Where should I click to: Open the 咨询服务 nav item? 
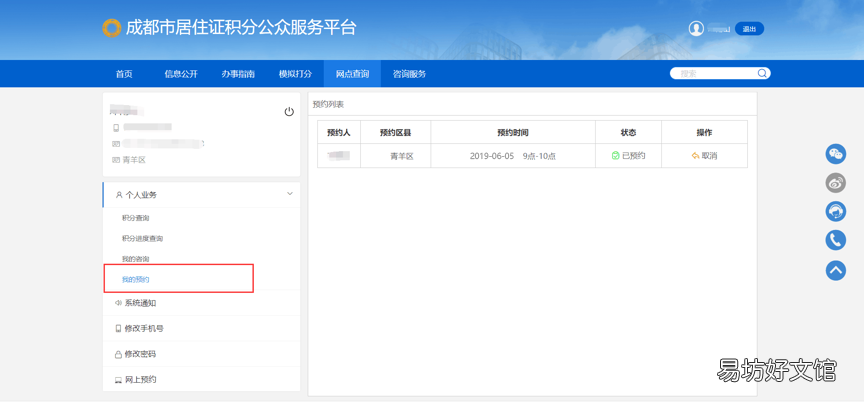pos(409,74)
